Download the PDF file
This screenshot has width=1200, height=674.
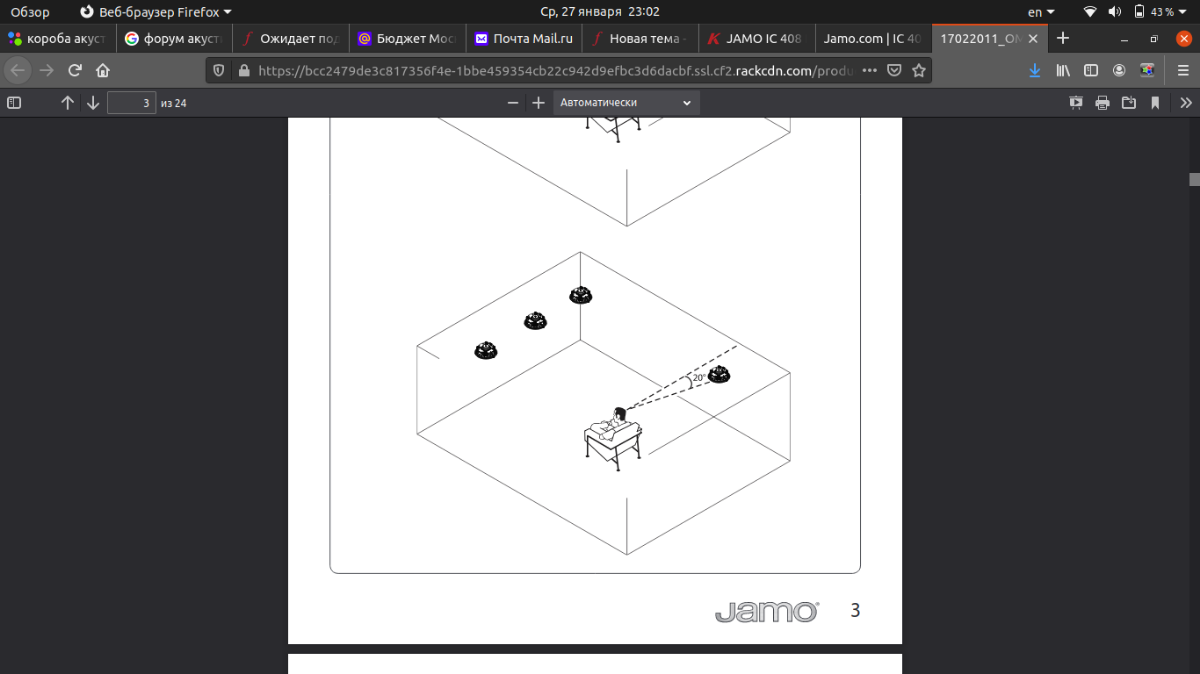[x=1129, y=103]
